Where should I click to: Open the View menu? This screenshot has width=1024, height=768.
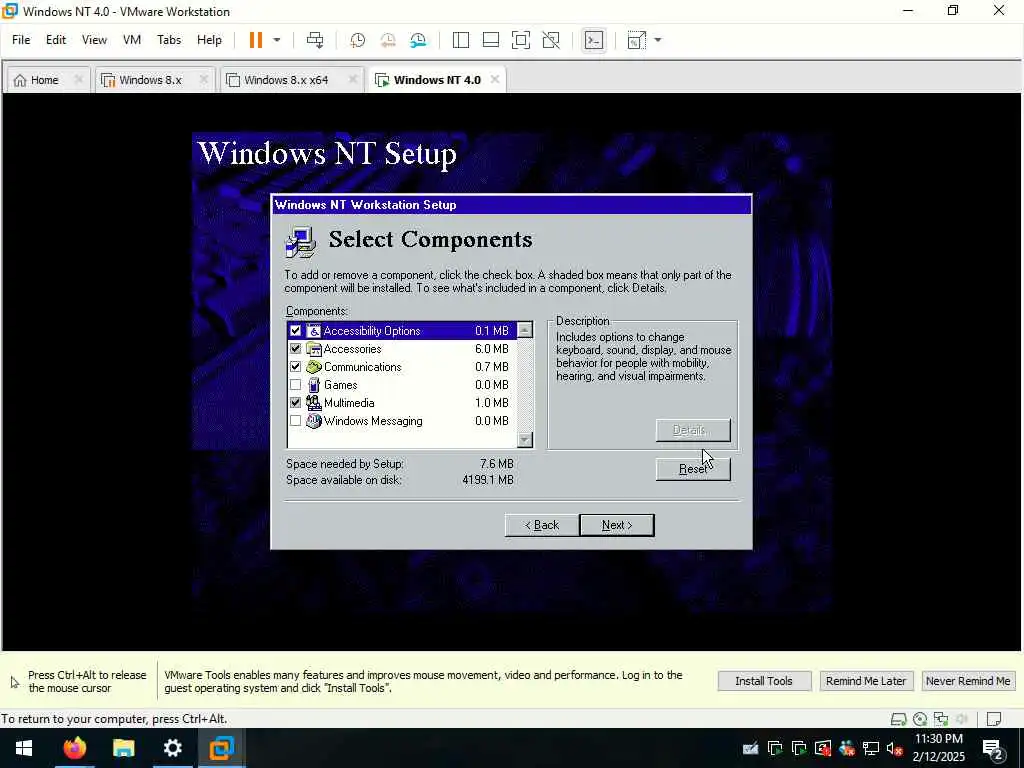(x=94, y=40)
